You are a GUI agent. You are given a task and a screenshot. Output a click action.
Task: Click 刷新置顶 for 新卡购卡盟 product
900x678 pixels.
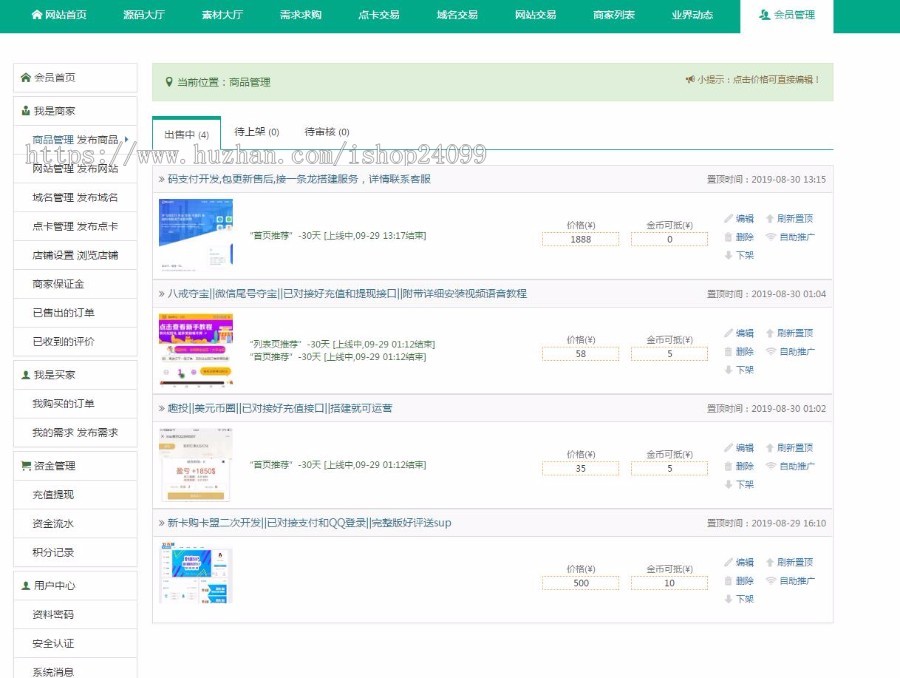[x=790, y=562]
